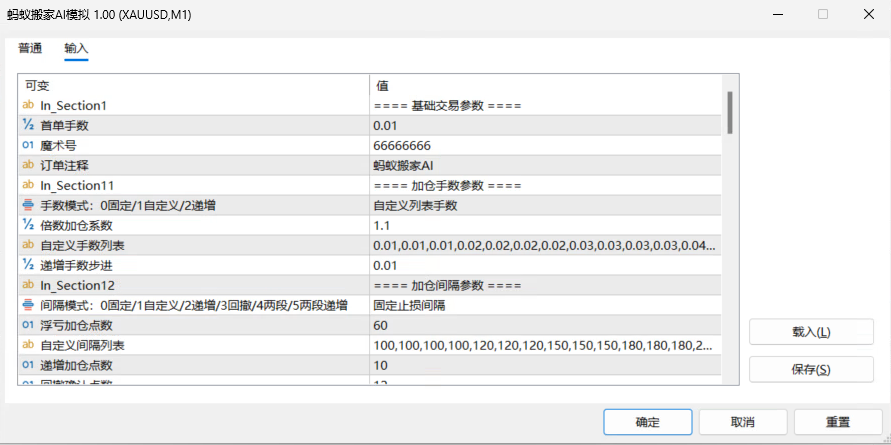Click the 重置 reset button

[x=838, y=422]
